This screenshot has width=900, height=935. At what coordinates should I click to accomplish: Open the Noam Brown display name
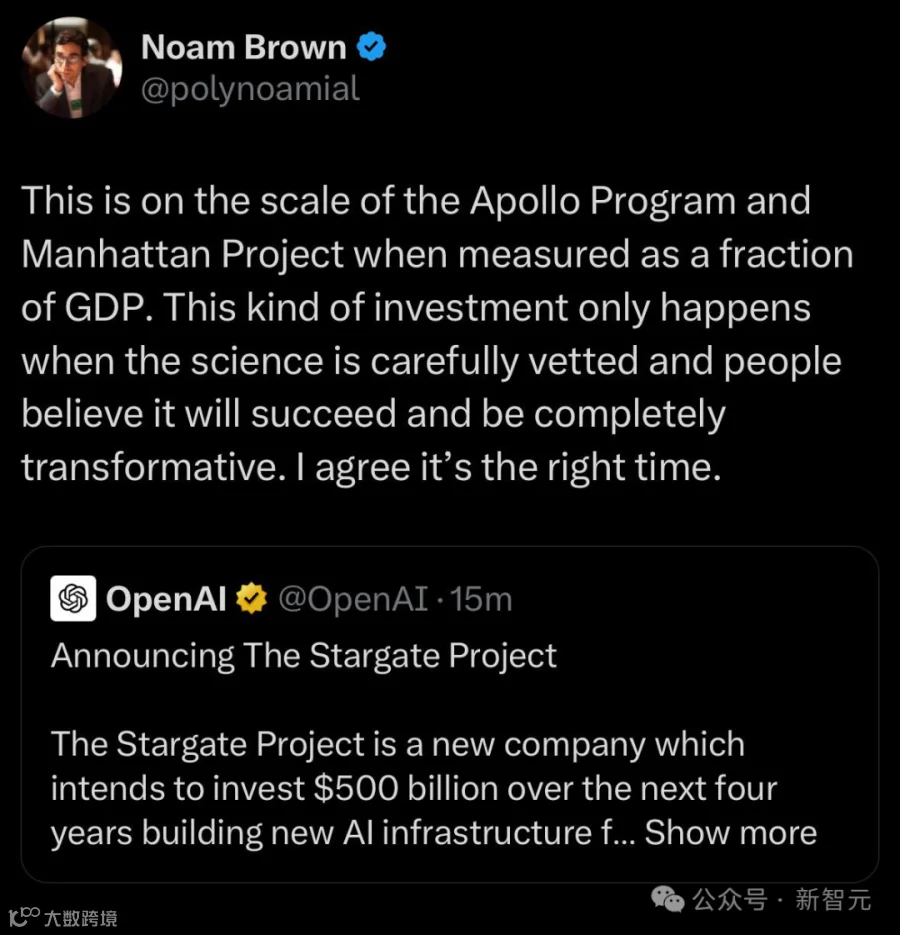(x=243, y=47)
